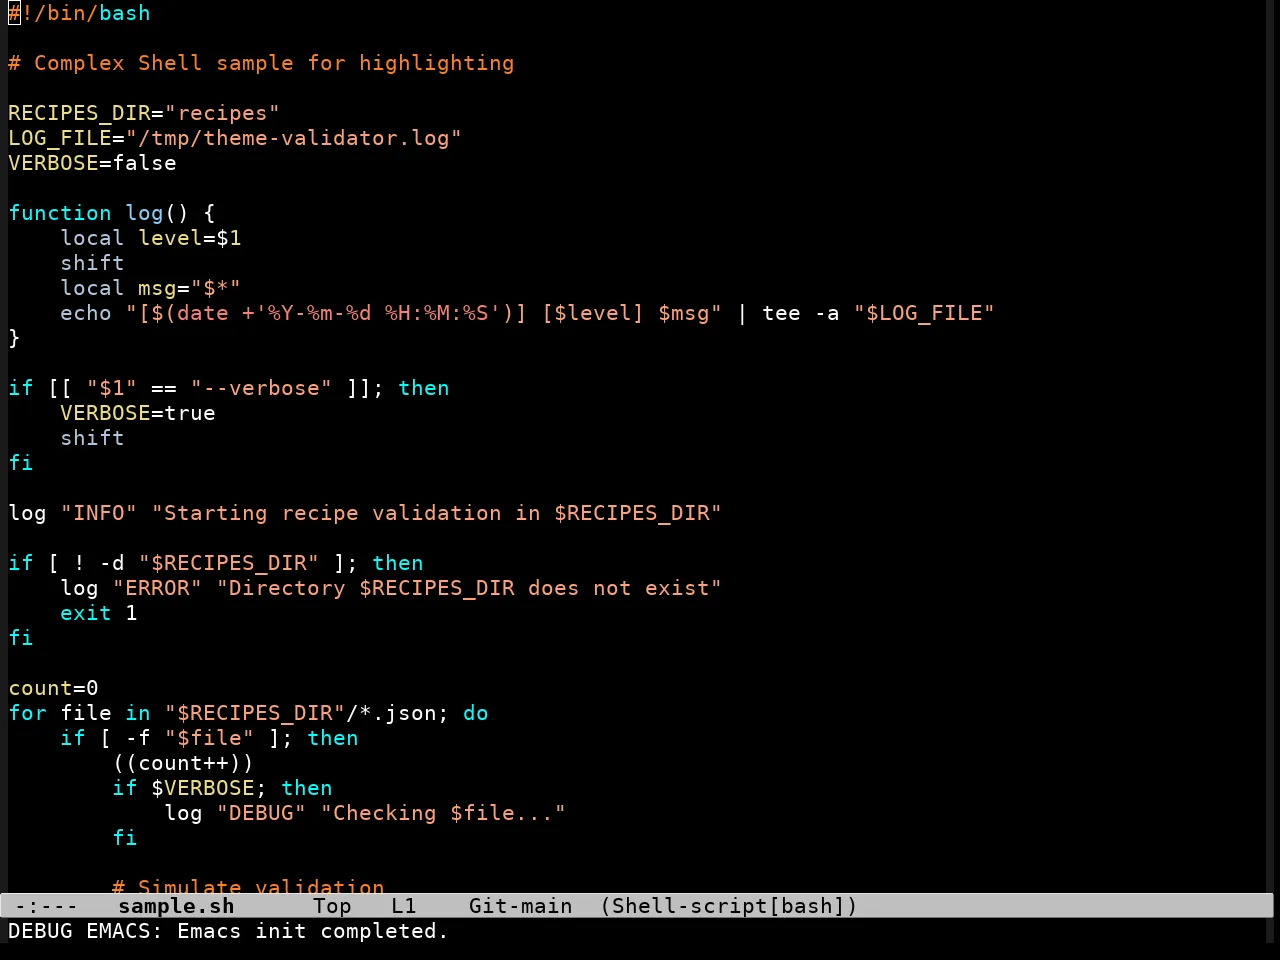Click the '[$level]' text in echo string

593,313
